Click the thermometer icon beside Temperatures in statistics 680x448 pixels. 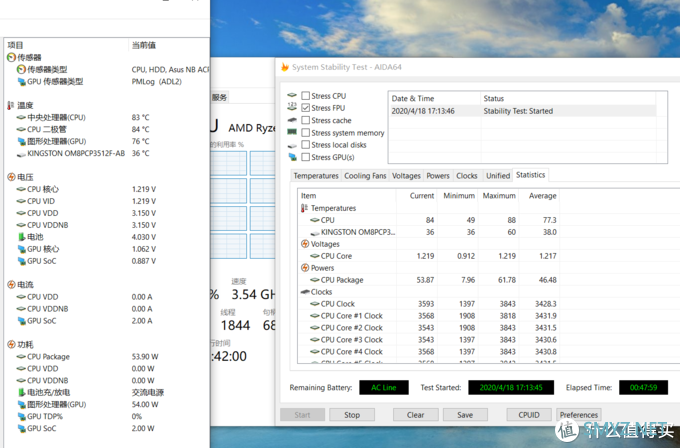coord(304,208)
